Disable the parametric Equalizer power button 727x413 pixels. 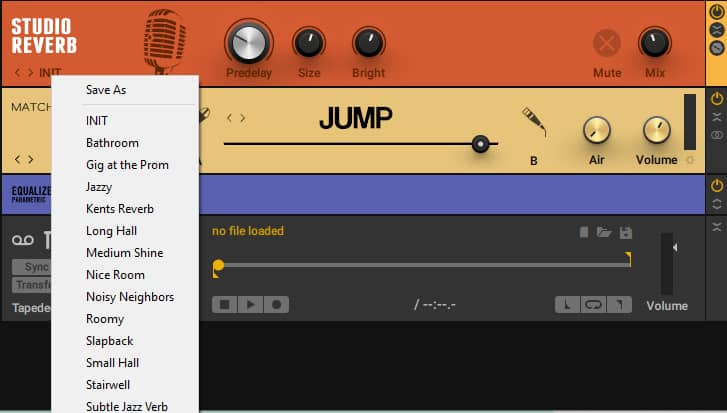[x=716, y=186]
